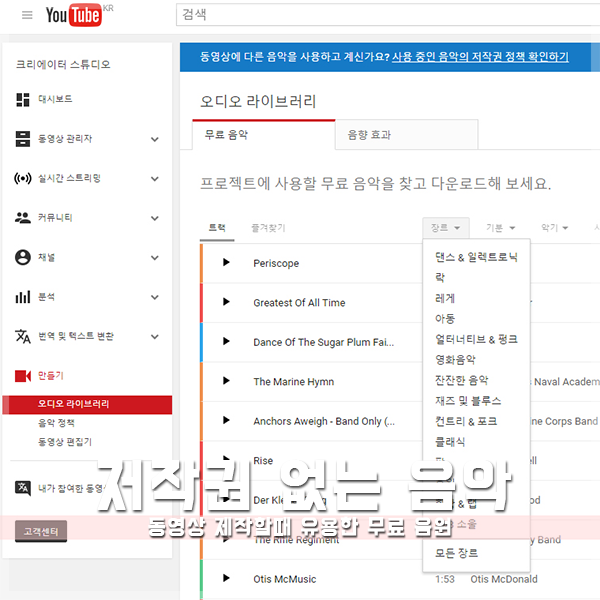Choose 얼터너티브 & 펑크 genre

tap(476, 339)
